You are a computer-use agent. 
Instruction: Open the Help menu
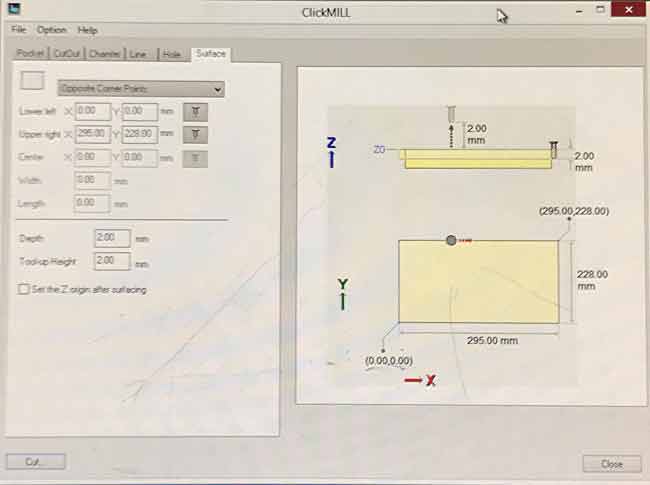click(87, 30)
